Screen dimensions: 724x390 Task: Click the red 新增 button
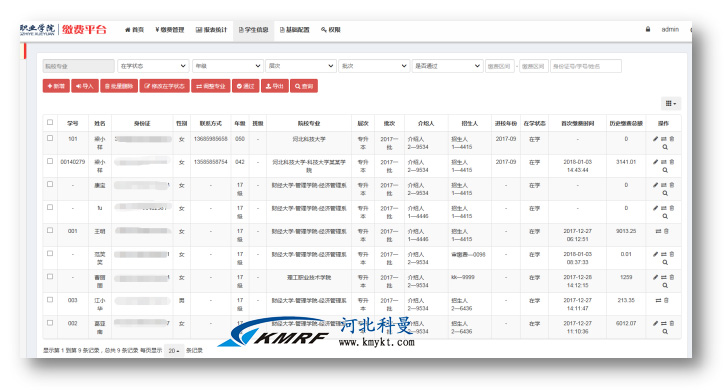56,86
